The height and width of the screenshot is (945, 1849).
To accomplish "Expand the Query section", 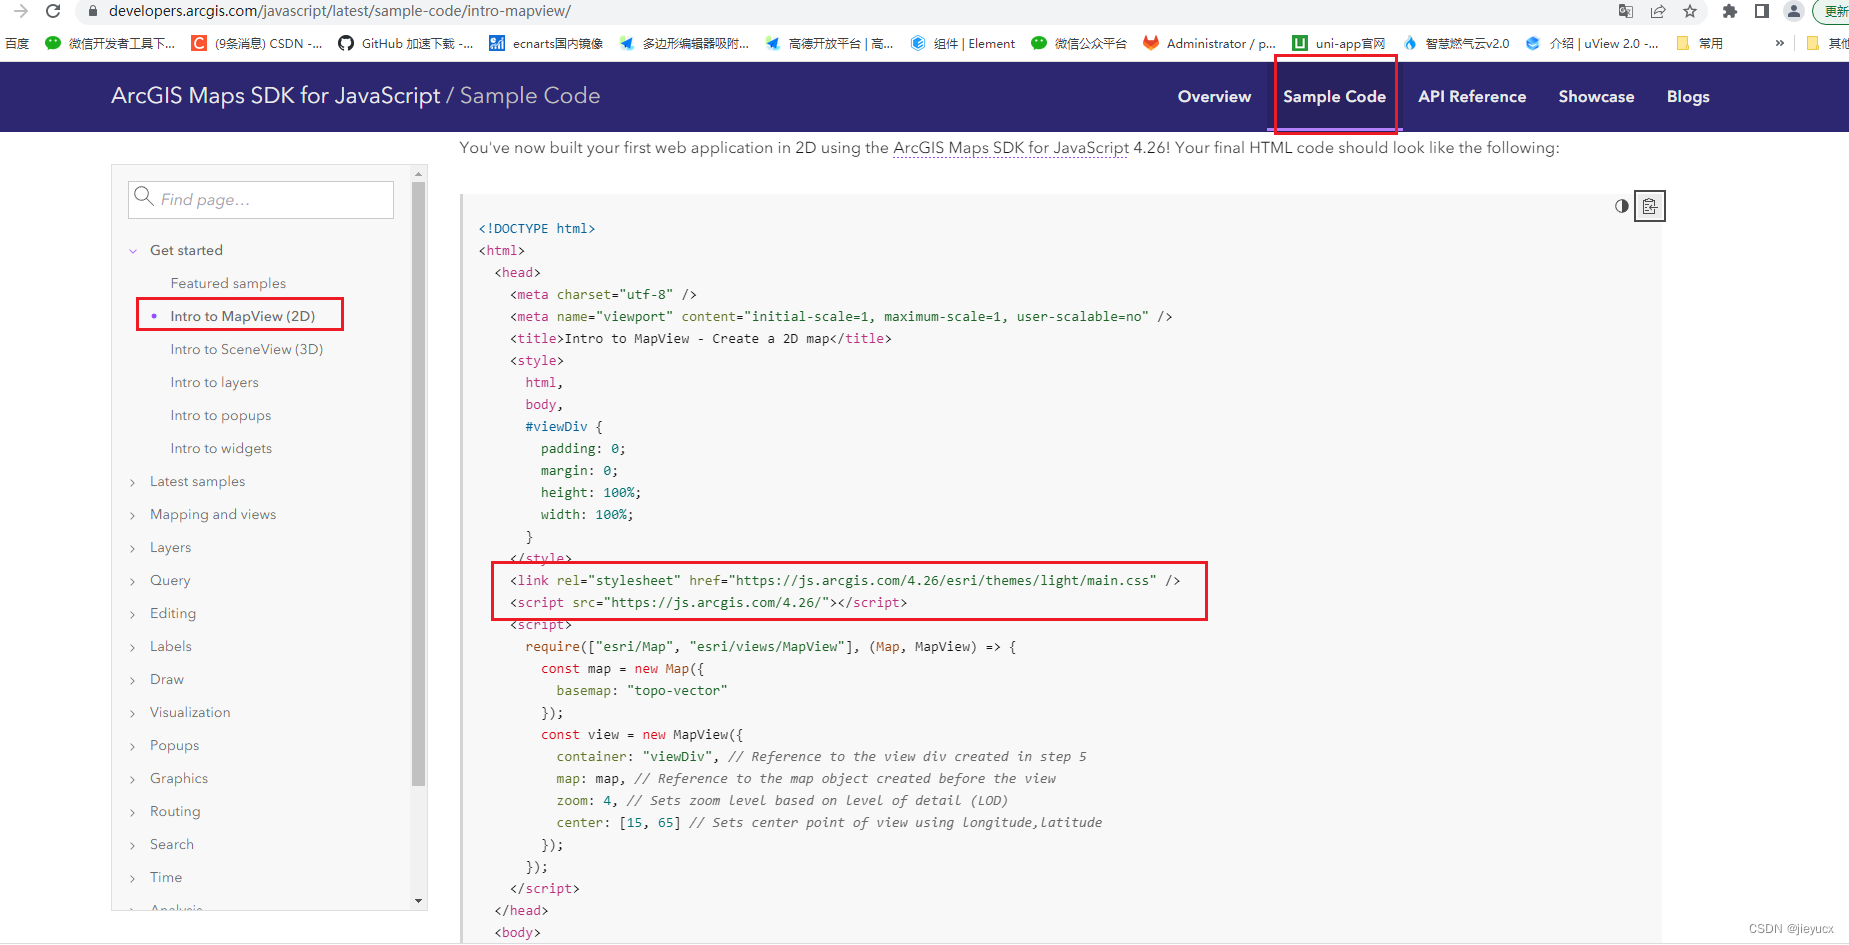I will tap(133, 581).
